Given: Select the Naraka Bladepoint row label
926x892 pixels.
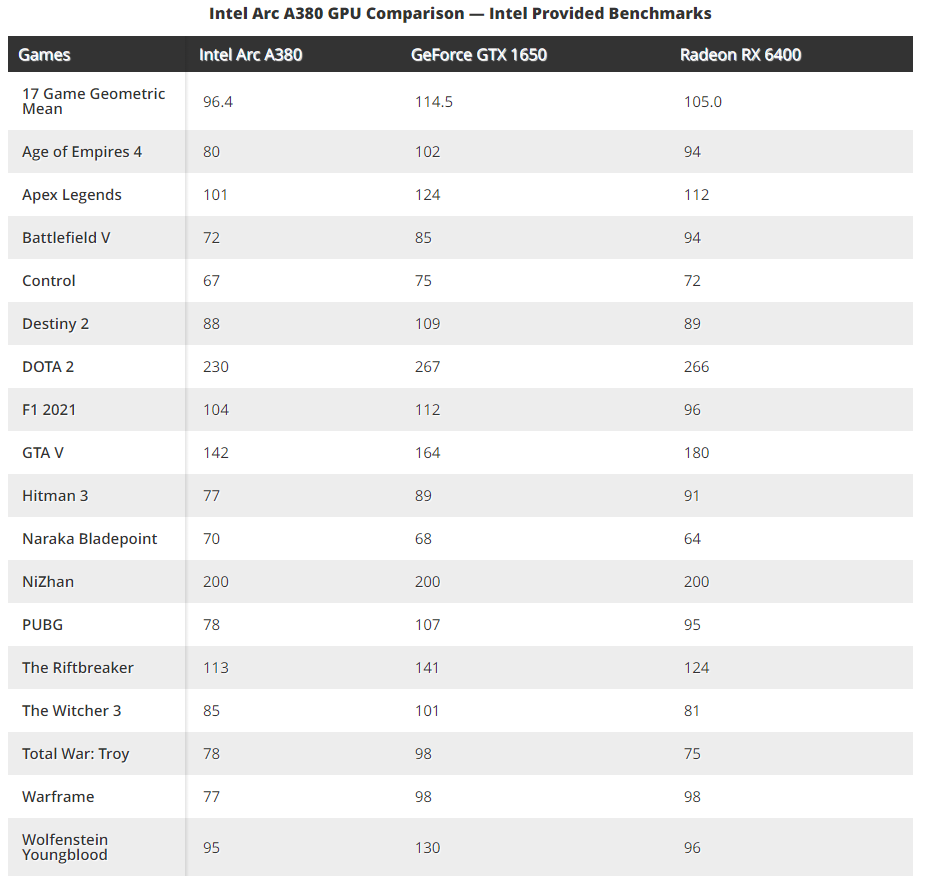Looking at the screenshot, I should (90, 539).
